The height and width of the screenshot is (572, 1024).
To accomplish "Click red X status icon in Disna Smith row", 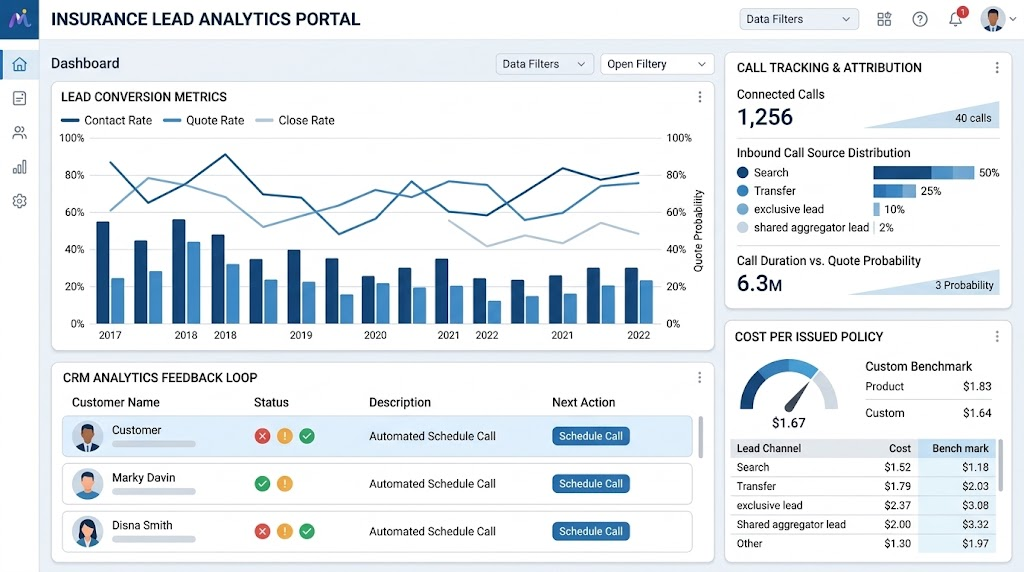I will [x=263, y=532].
